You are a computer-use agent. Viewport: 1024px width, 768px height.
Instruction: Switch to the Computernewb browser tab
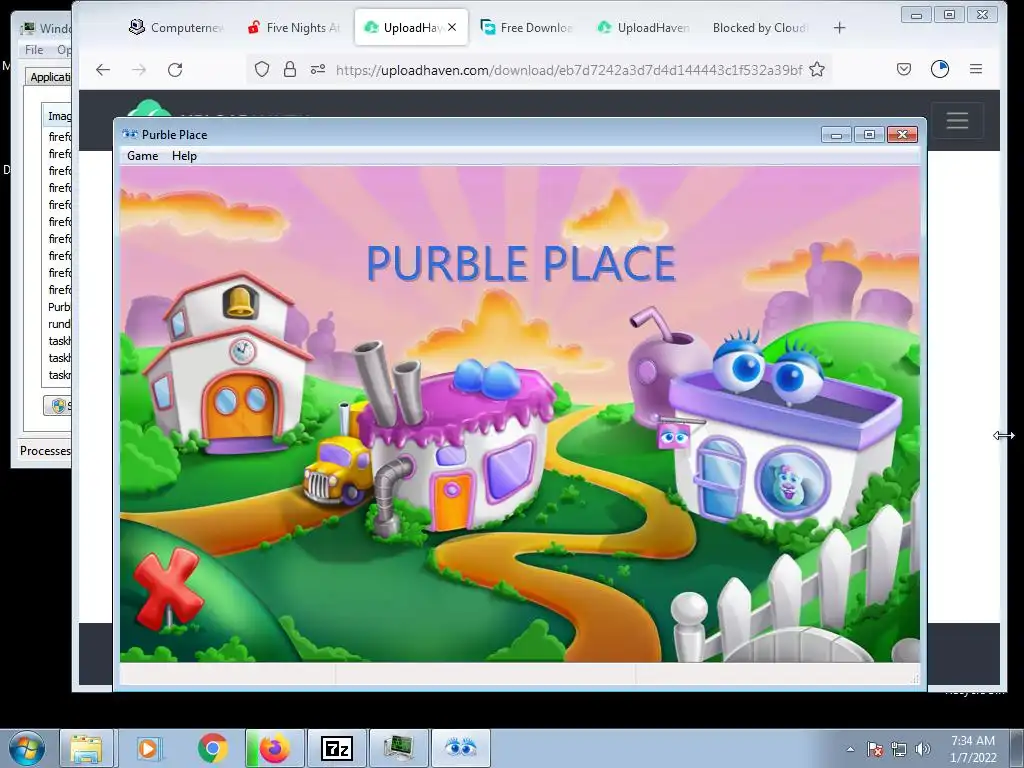176,27
